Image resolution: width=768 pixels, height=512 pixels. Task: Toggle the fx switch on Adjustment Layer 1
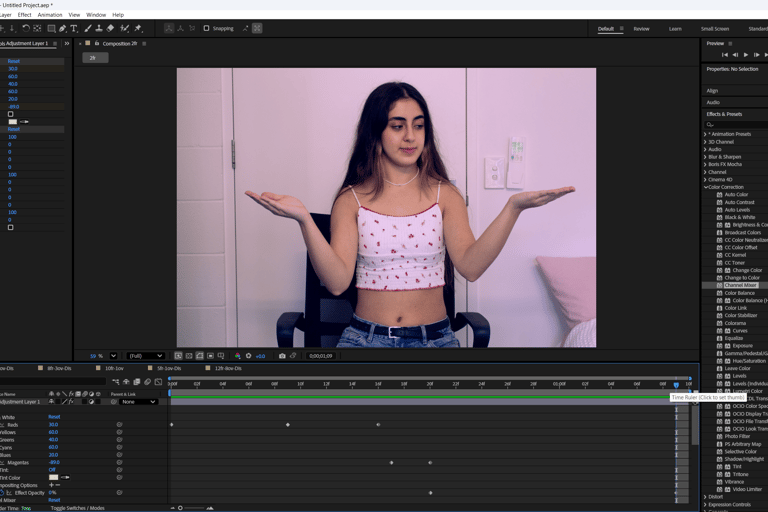click(71, 402)
